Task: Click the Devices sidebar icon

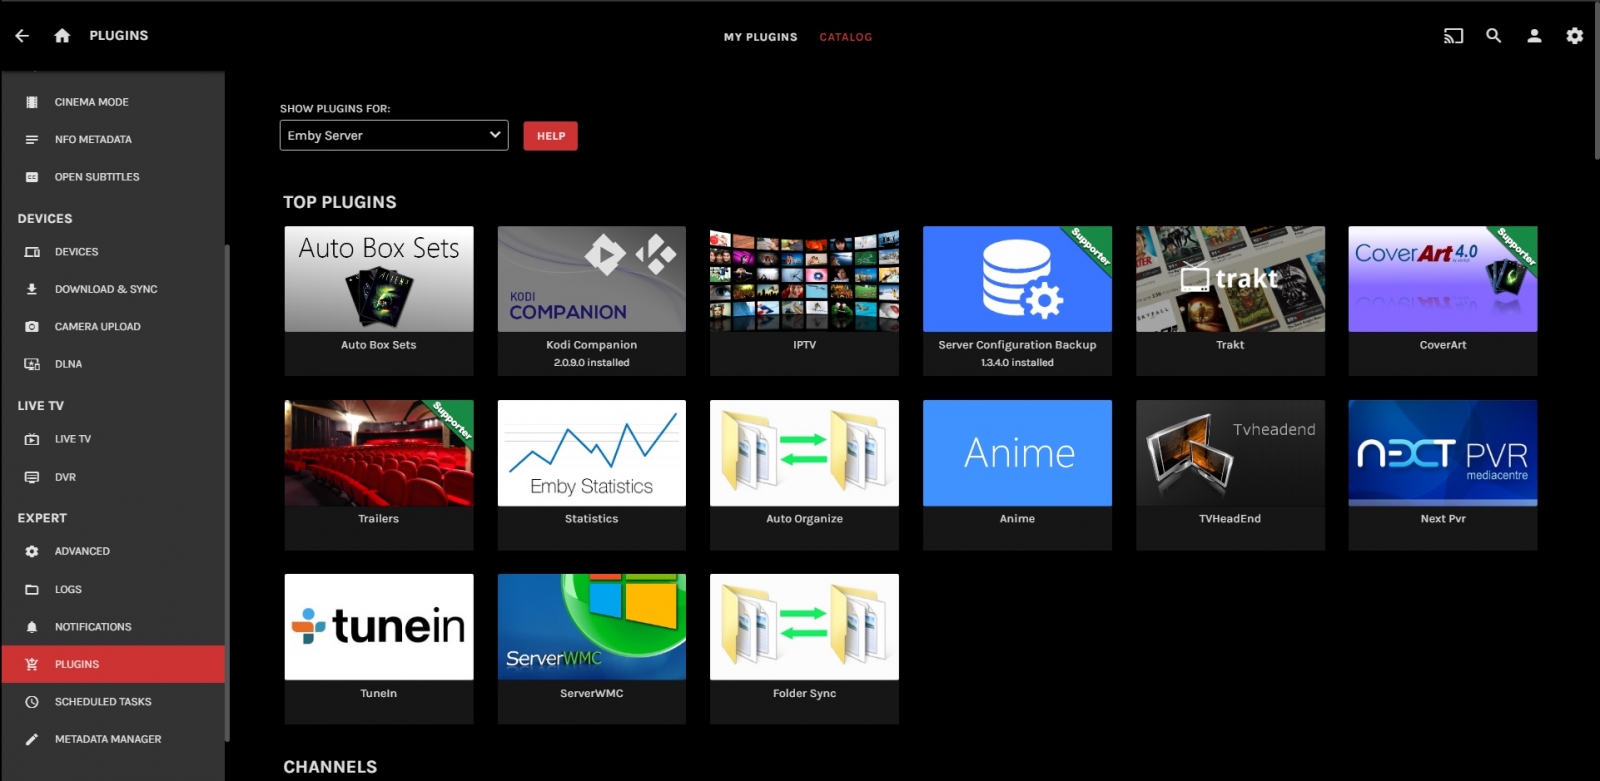Action: click(x=32, y=252)
